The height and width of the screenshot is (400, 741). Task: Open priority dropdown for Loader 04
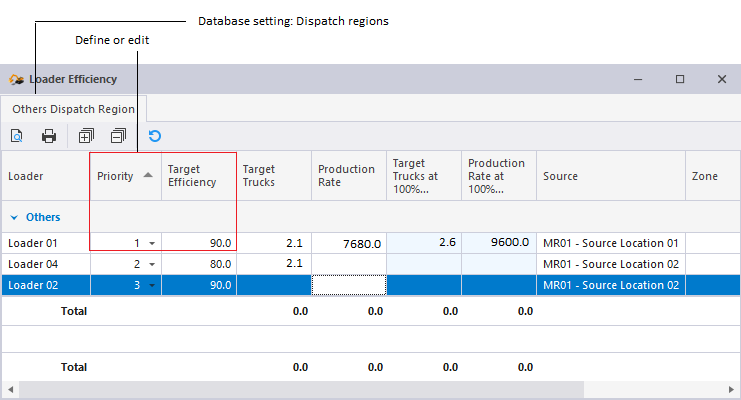click(152, 264)
